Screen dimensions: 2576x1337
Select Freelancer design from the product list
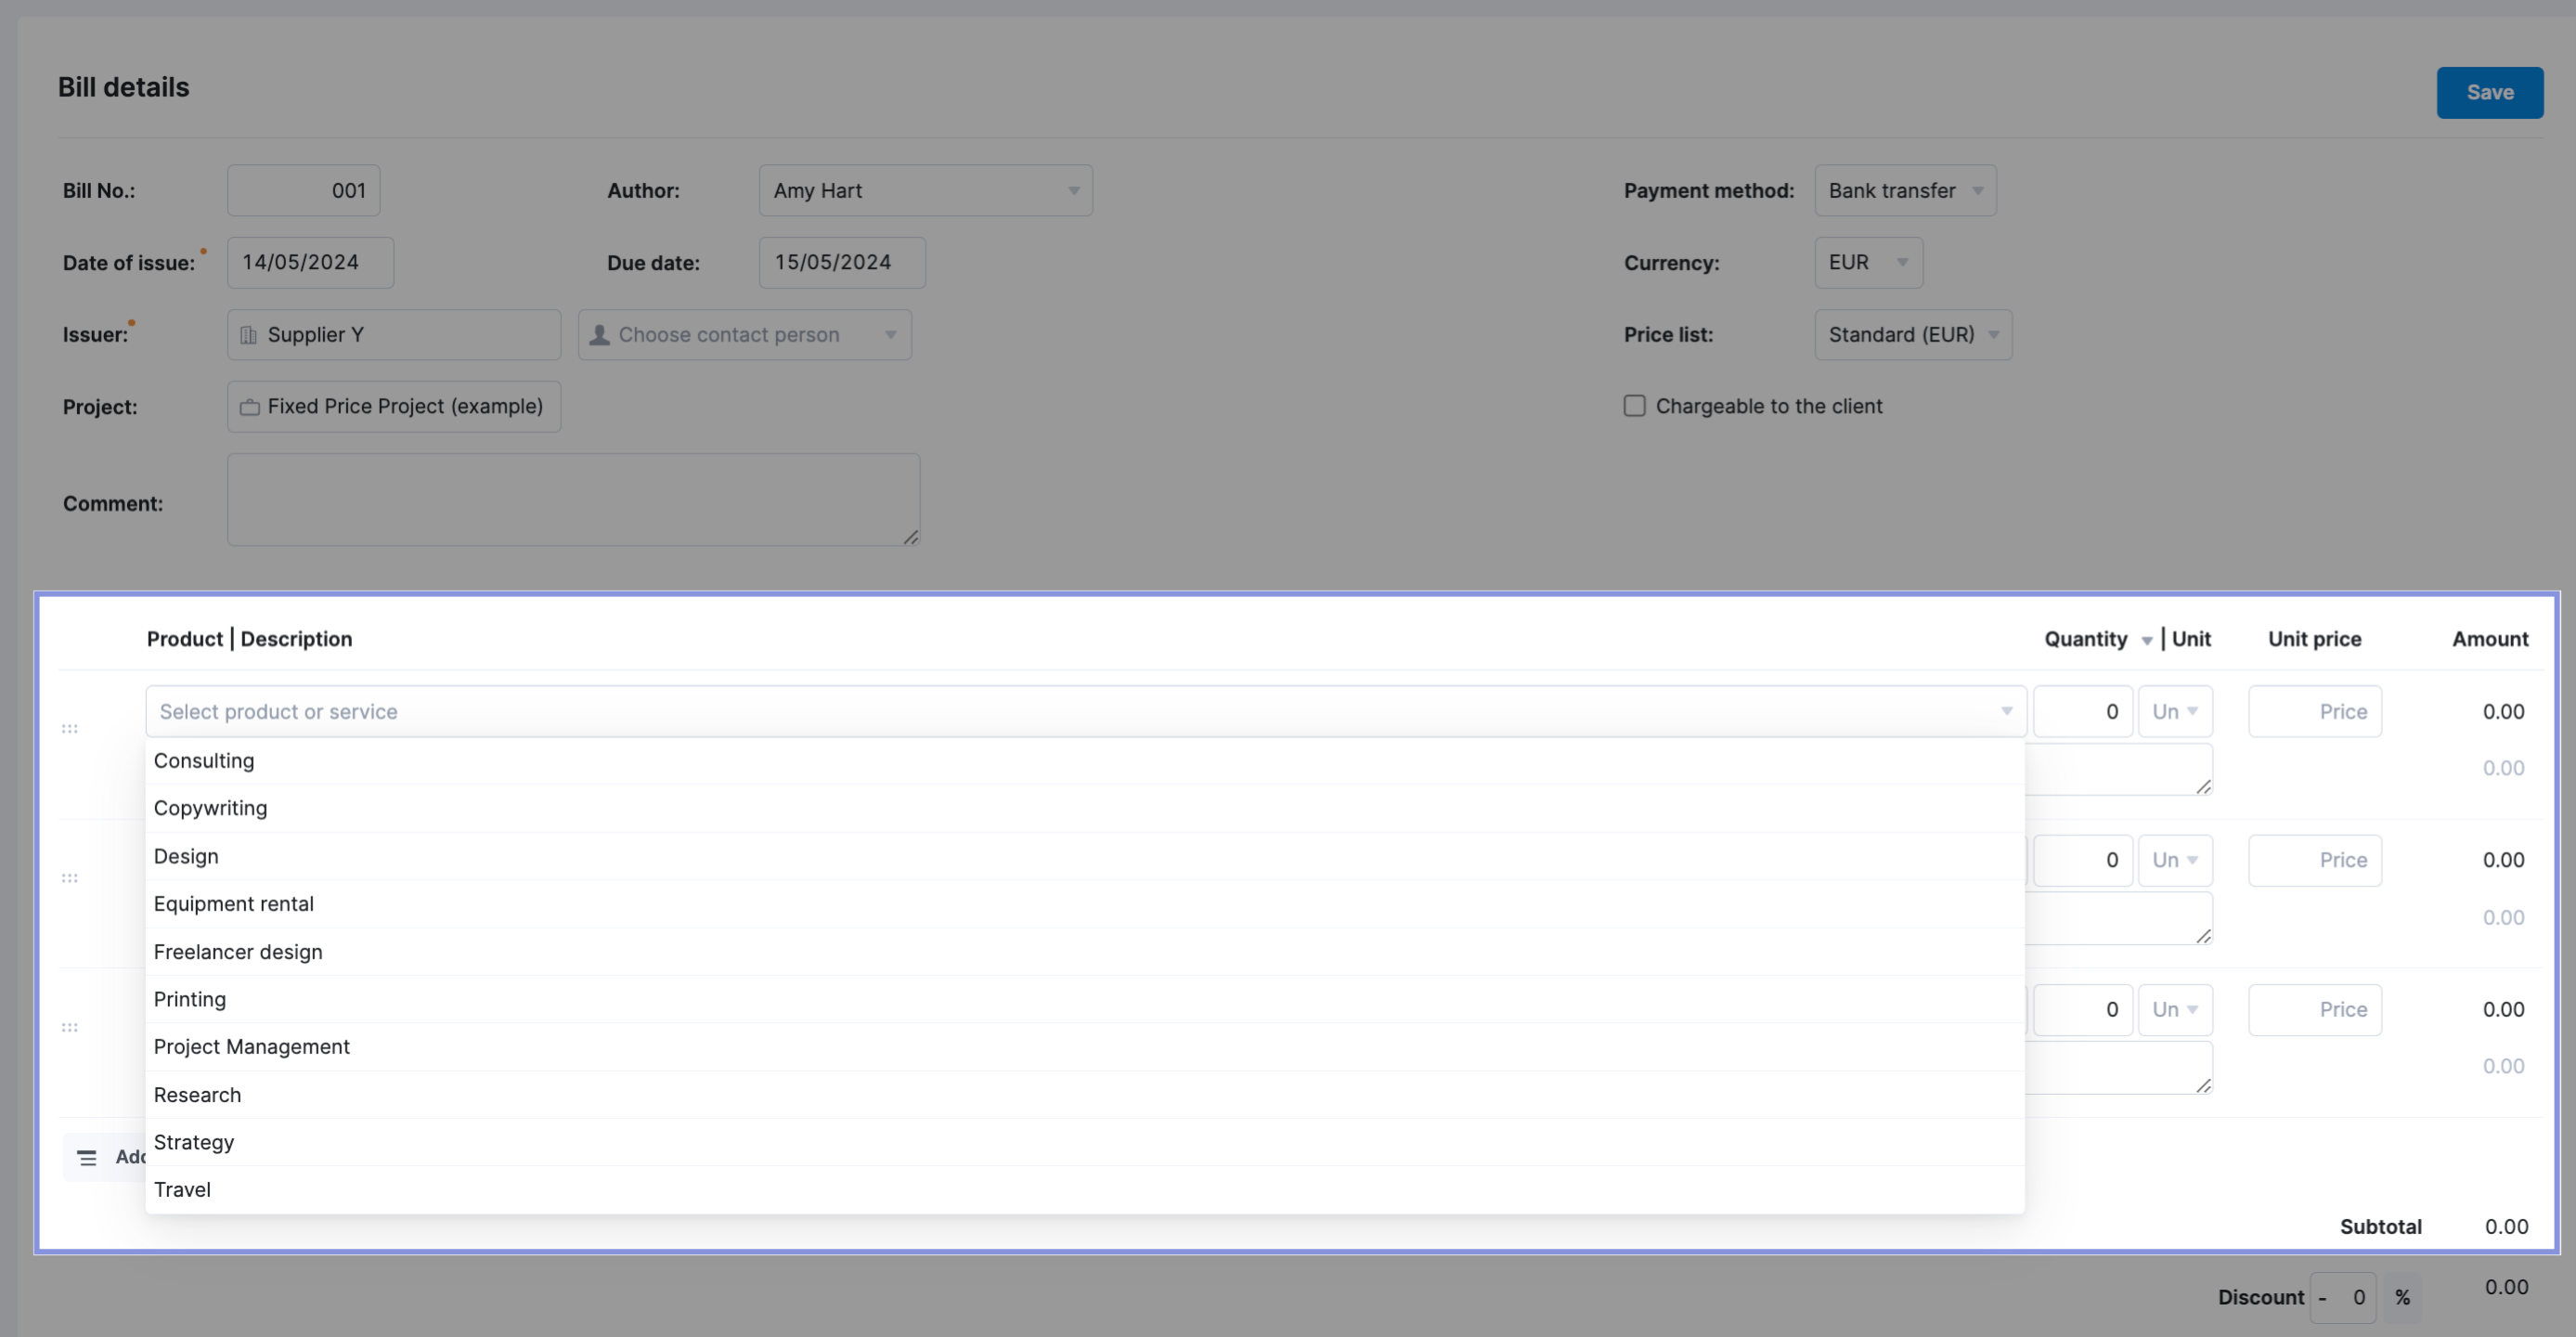click(237, 951)
